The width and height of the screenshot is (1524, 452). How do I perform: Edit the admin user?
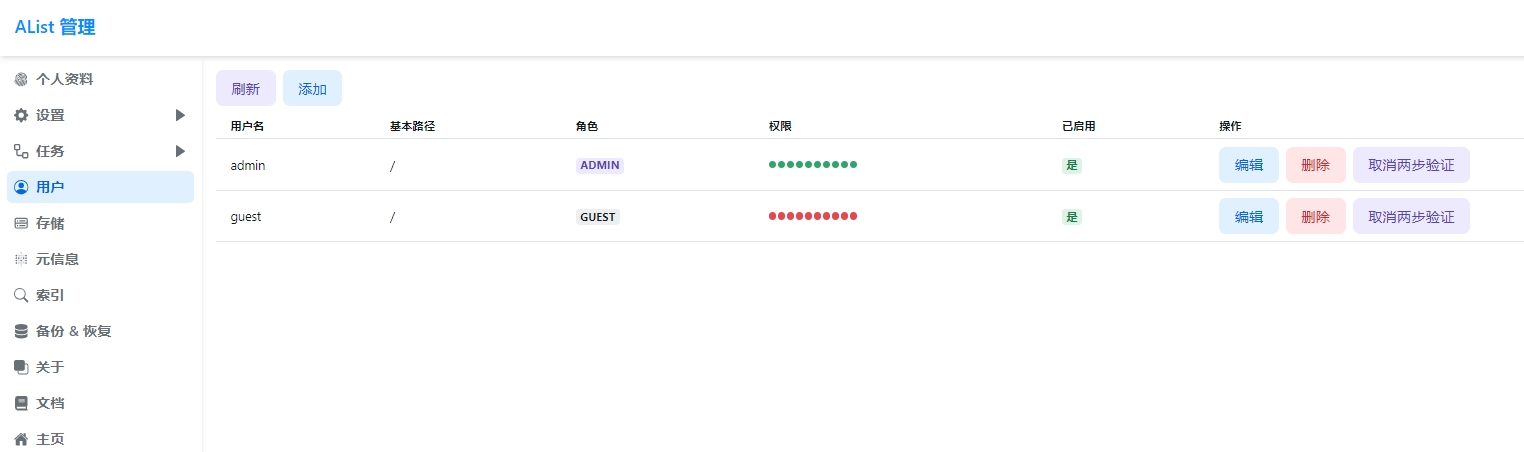1248,165
